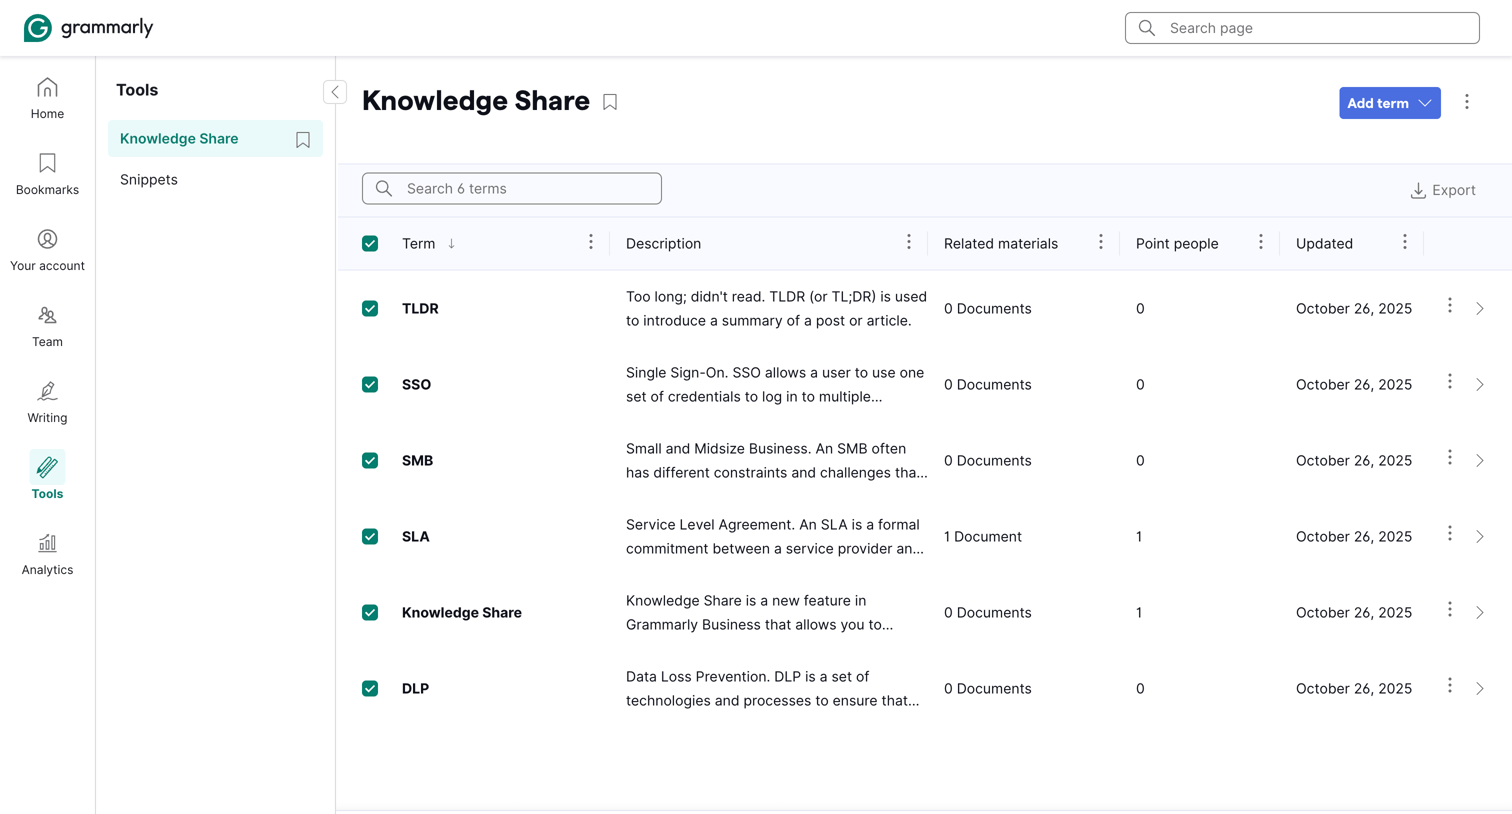Click the Grammarly logo
The height and width of the screenshot is (814, 1512).
(88, 28)
